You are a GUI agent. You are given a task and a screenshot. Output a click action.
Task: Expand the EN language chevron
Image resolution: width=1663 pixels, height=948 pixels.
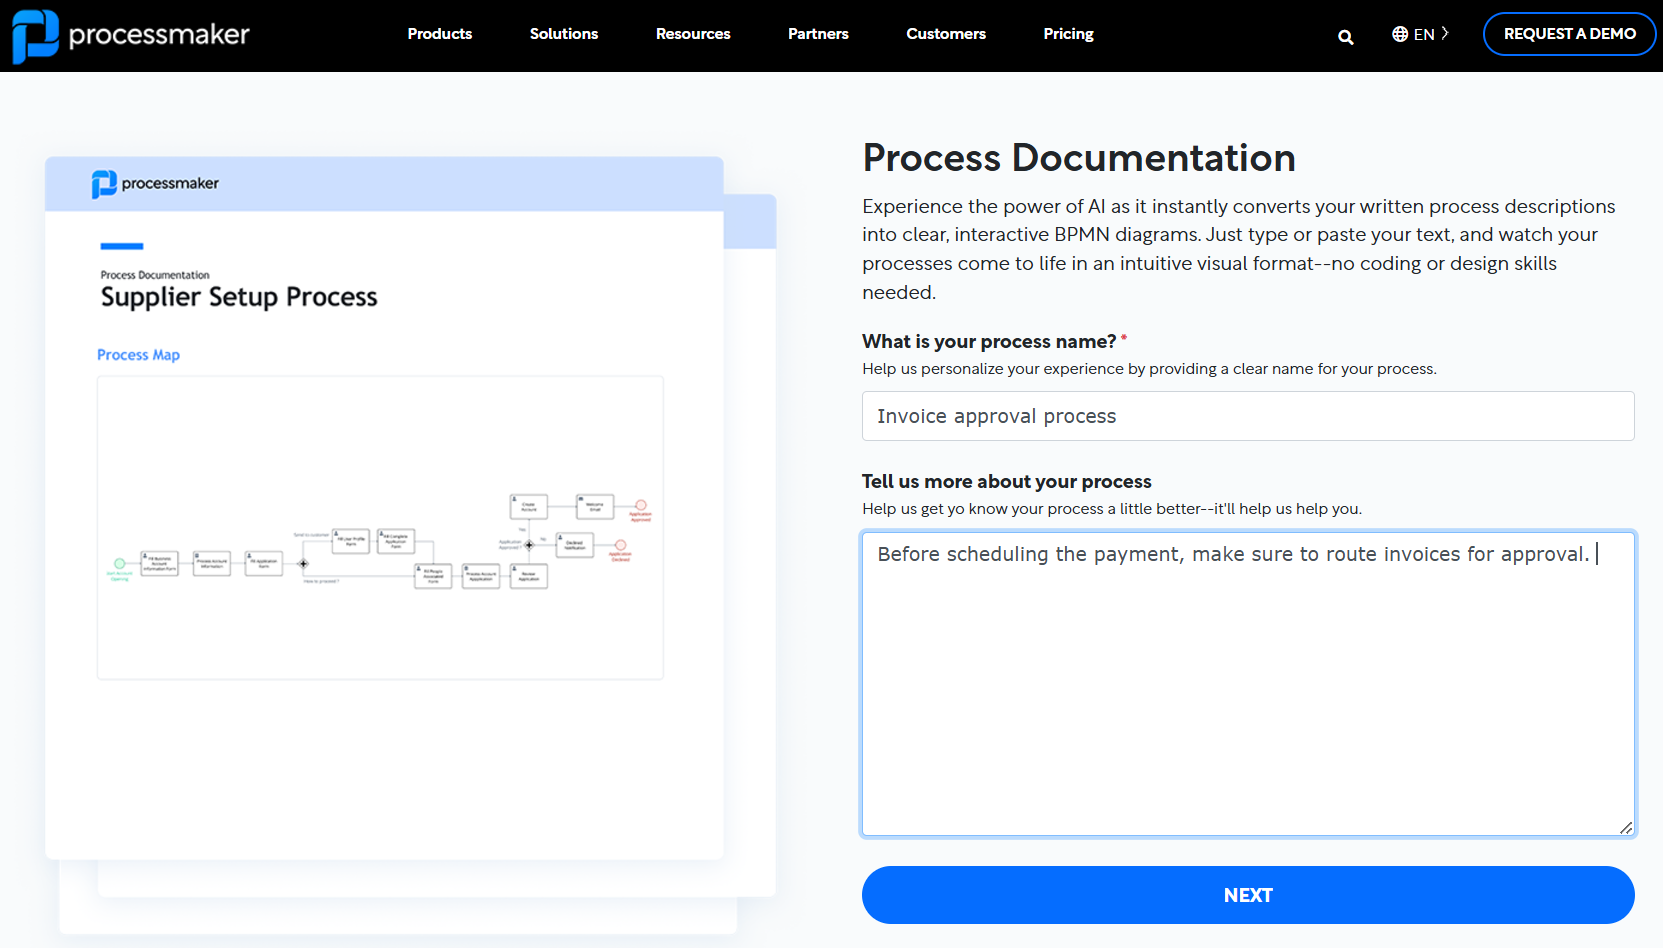pos(1445,33)
